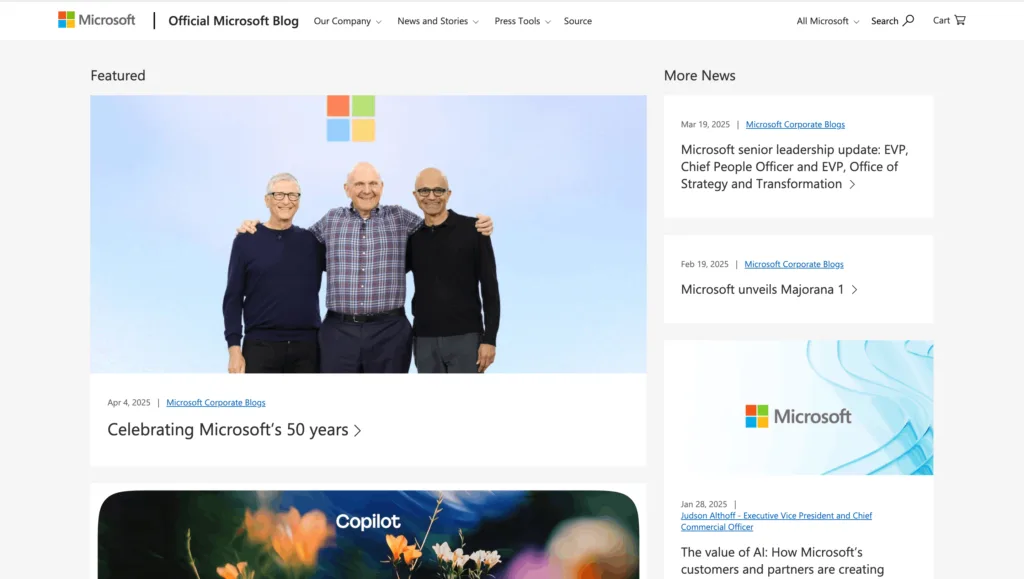Open Judson Althoff author link
Viewport: 1024px width, 579px height.
[x=776, y=521]
